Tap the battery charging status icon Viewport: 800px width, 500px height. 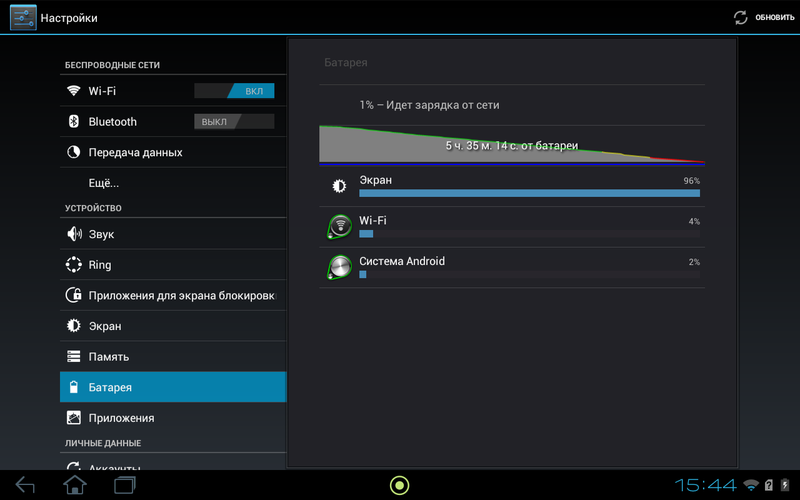tap(785, 485)
